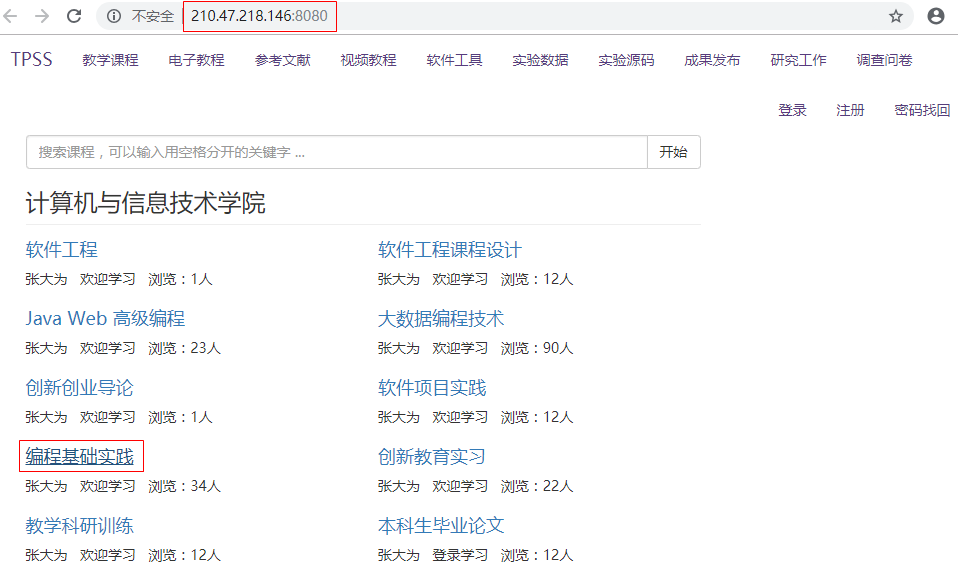
Task: Open the 本科生毕业论文 course
Action: pos(441,526)
